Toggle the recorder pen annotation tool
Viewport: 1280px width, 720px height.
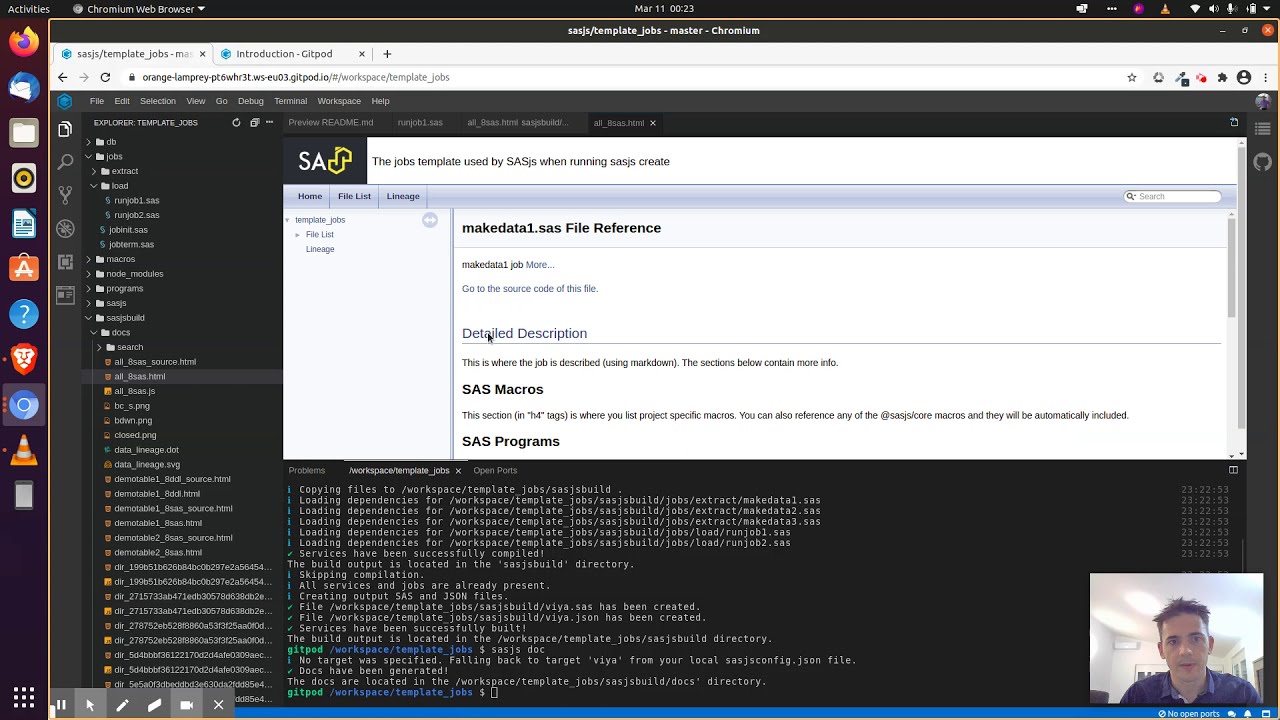pyautogui.click(x=122, y=705)
